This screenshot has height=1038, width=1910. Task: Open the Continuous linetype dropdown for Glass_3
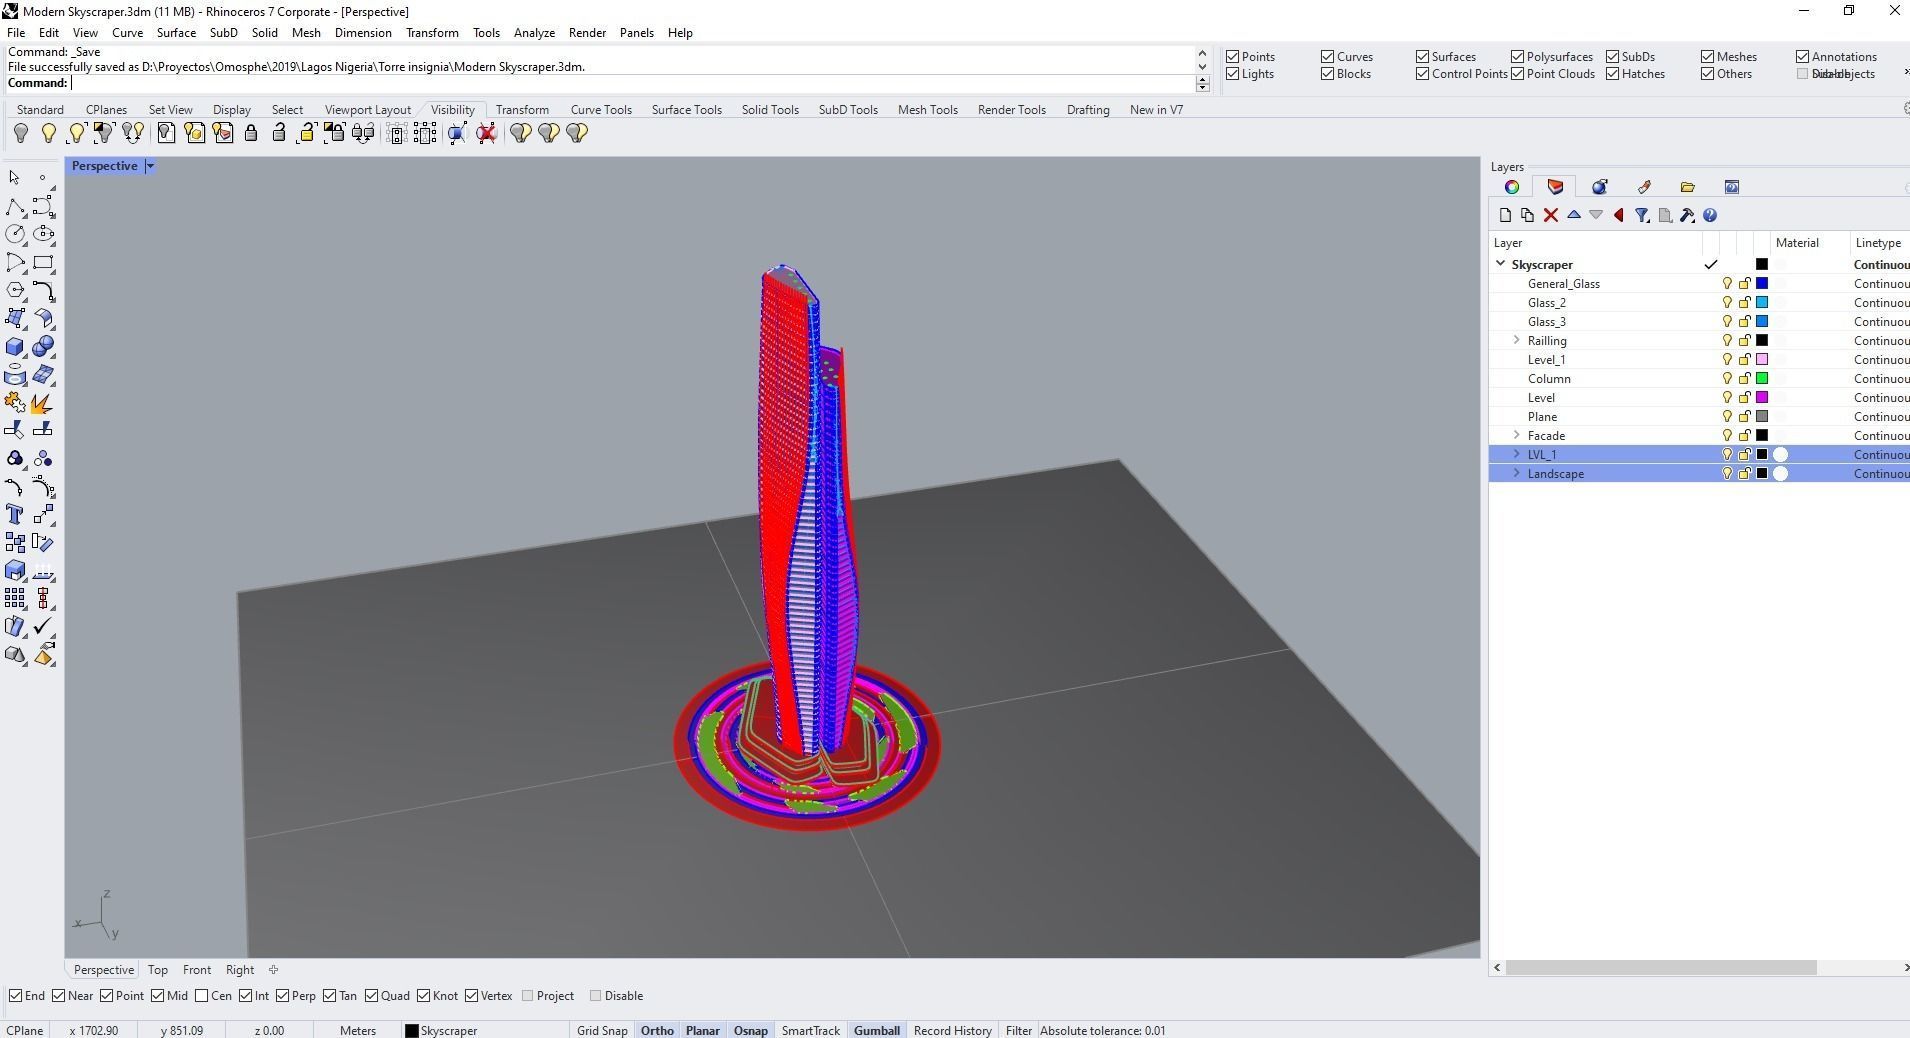pos(1881,322)
